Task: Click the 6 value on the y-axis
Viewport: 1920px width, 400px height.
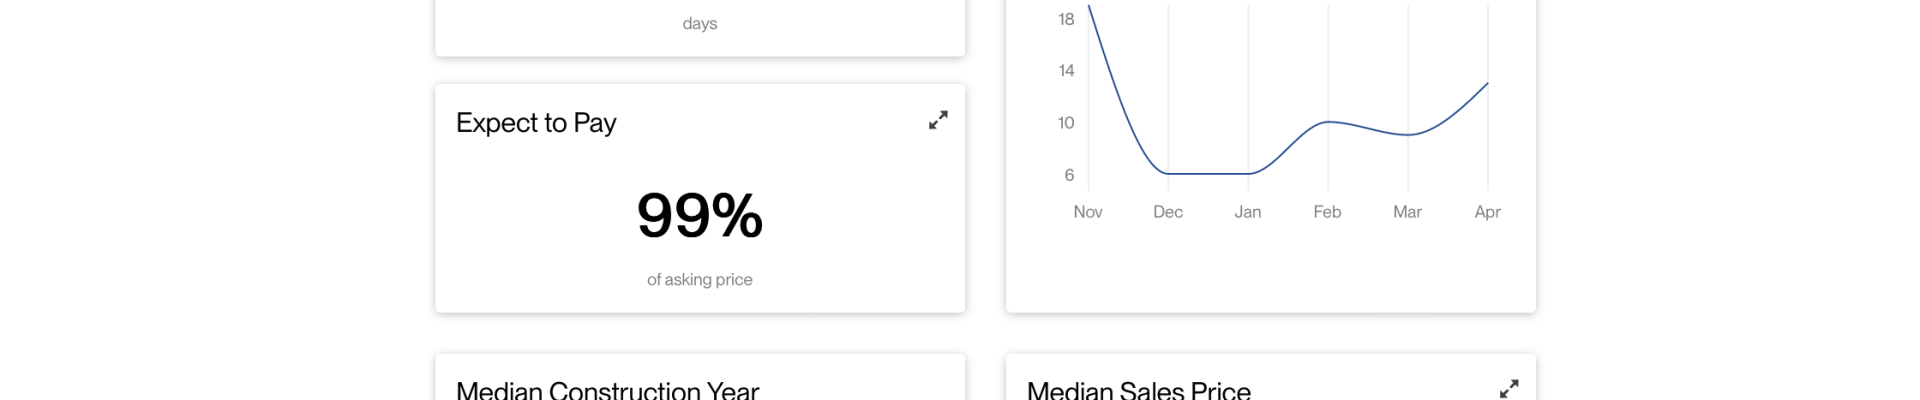Action: [x=1069, y=175]
